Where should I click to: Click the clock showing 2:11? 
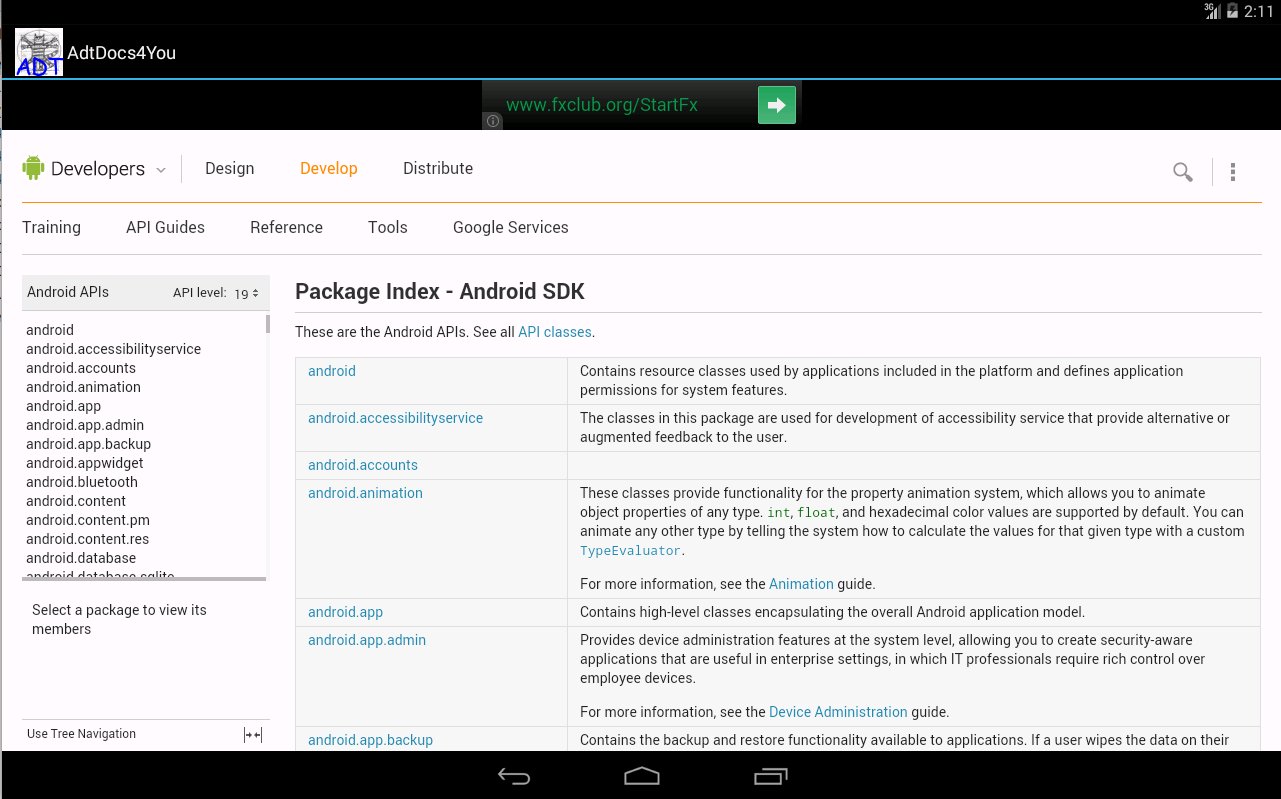[x=1259, y=12]
